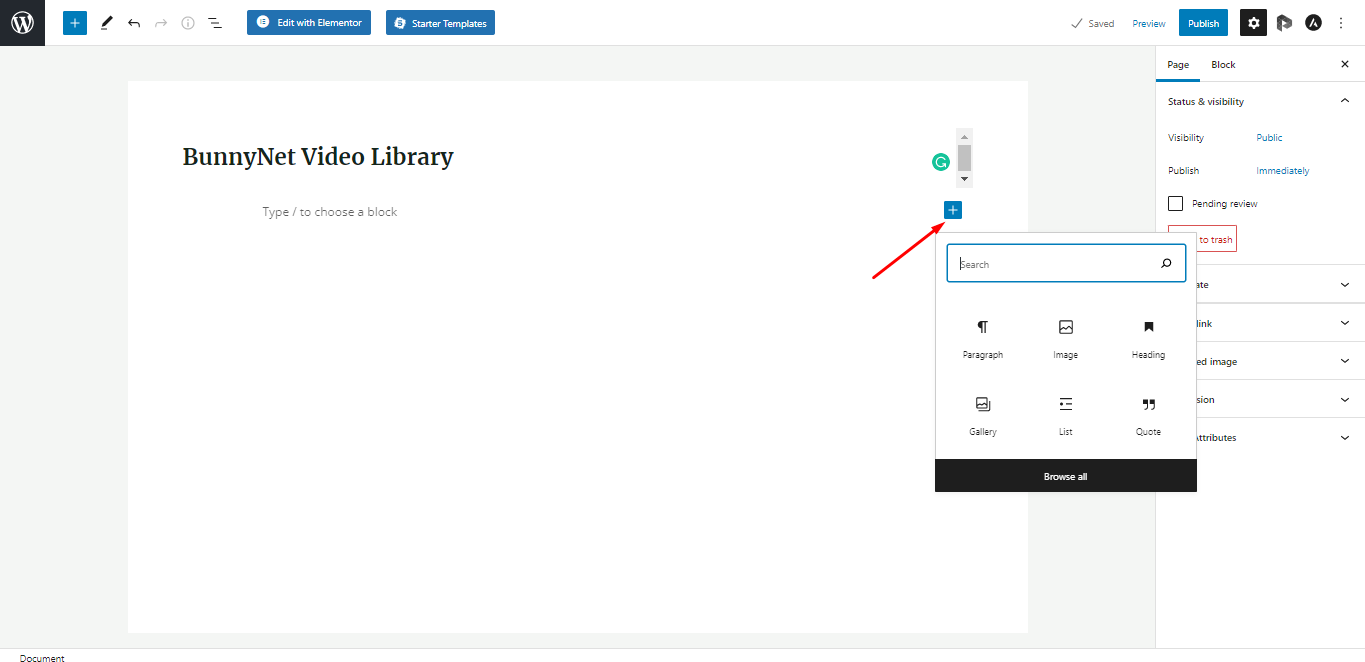Click the Grammarly icon in the editor

[x=940, y=162]
